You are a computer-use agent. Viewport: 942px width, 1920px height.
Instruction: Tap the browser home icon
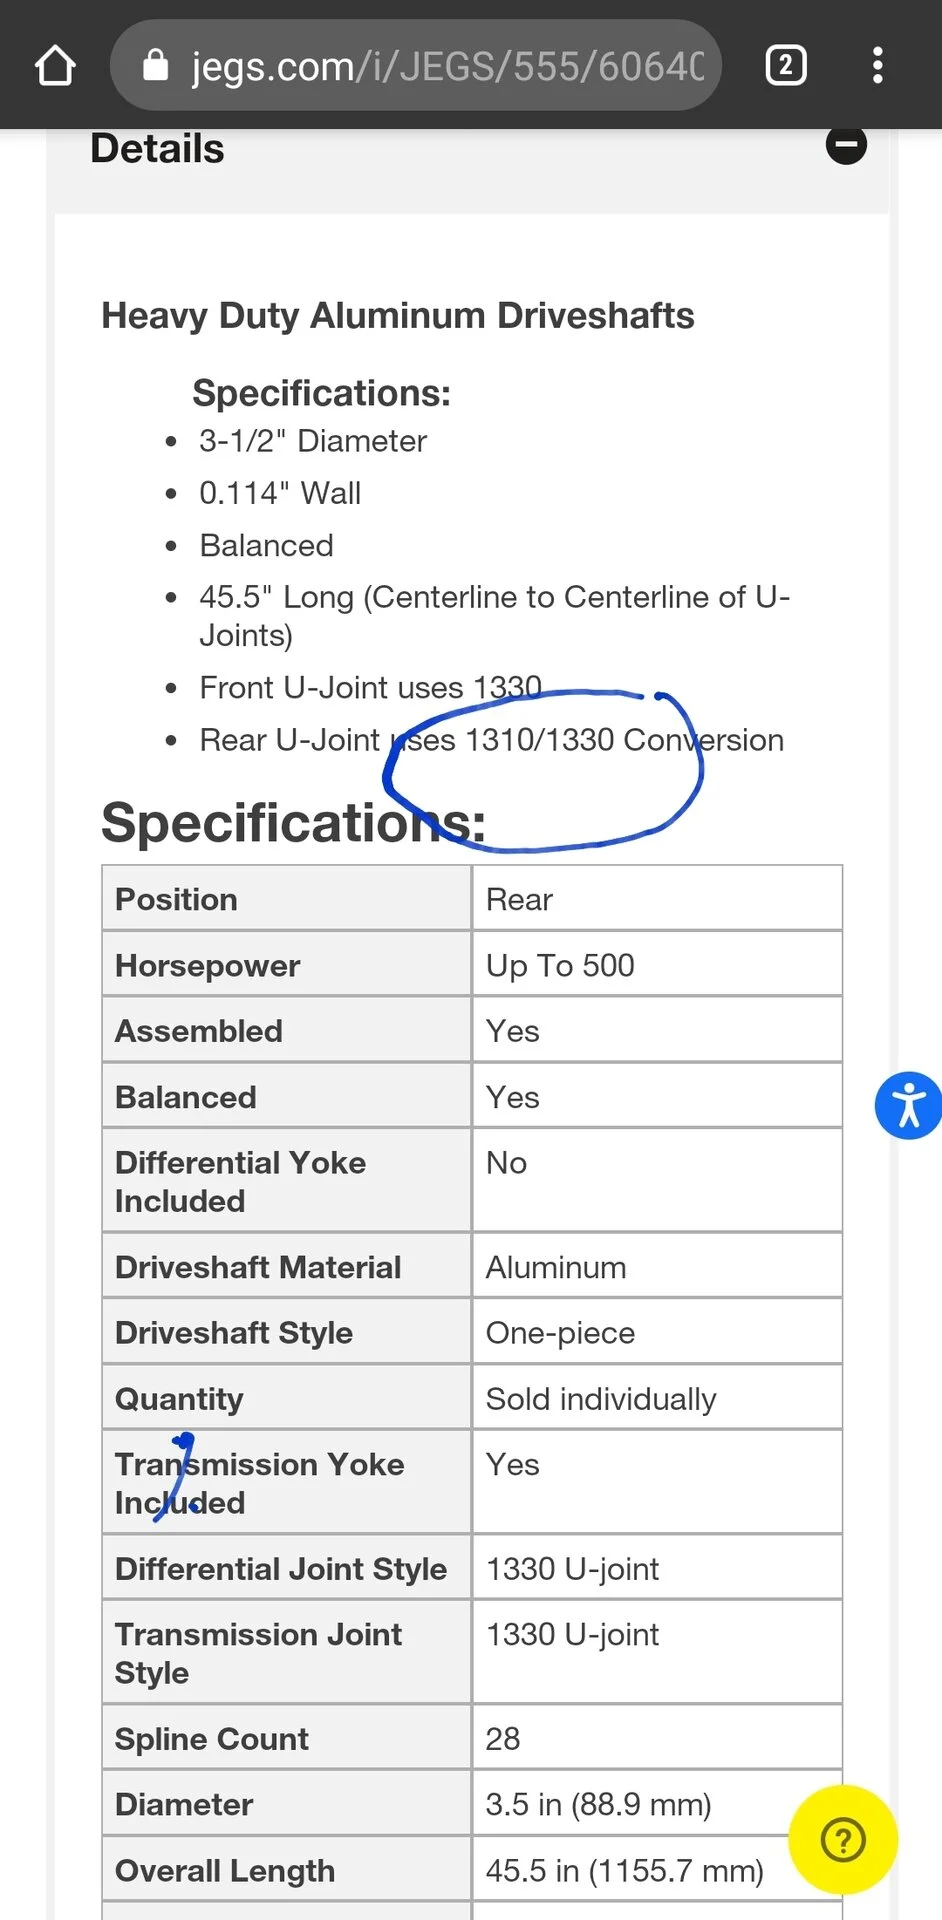(x=55, y=66)
